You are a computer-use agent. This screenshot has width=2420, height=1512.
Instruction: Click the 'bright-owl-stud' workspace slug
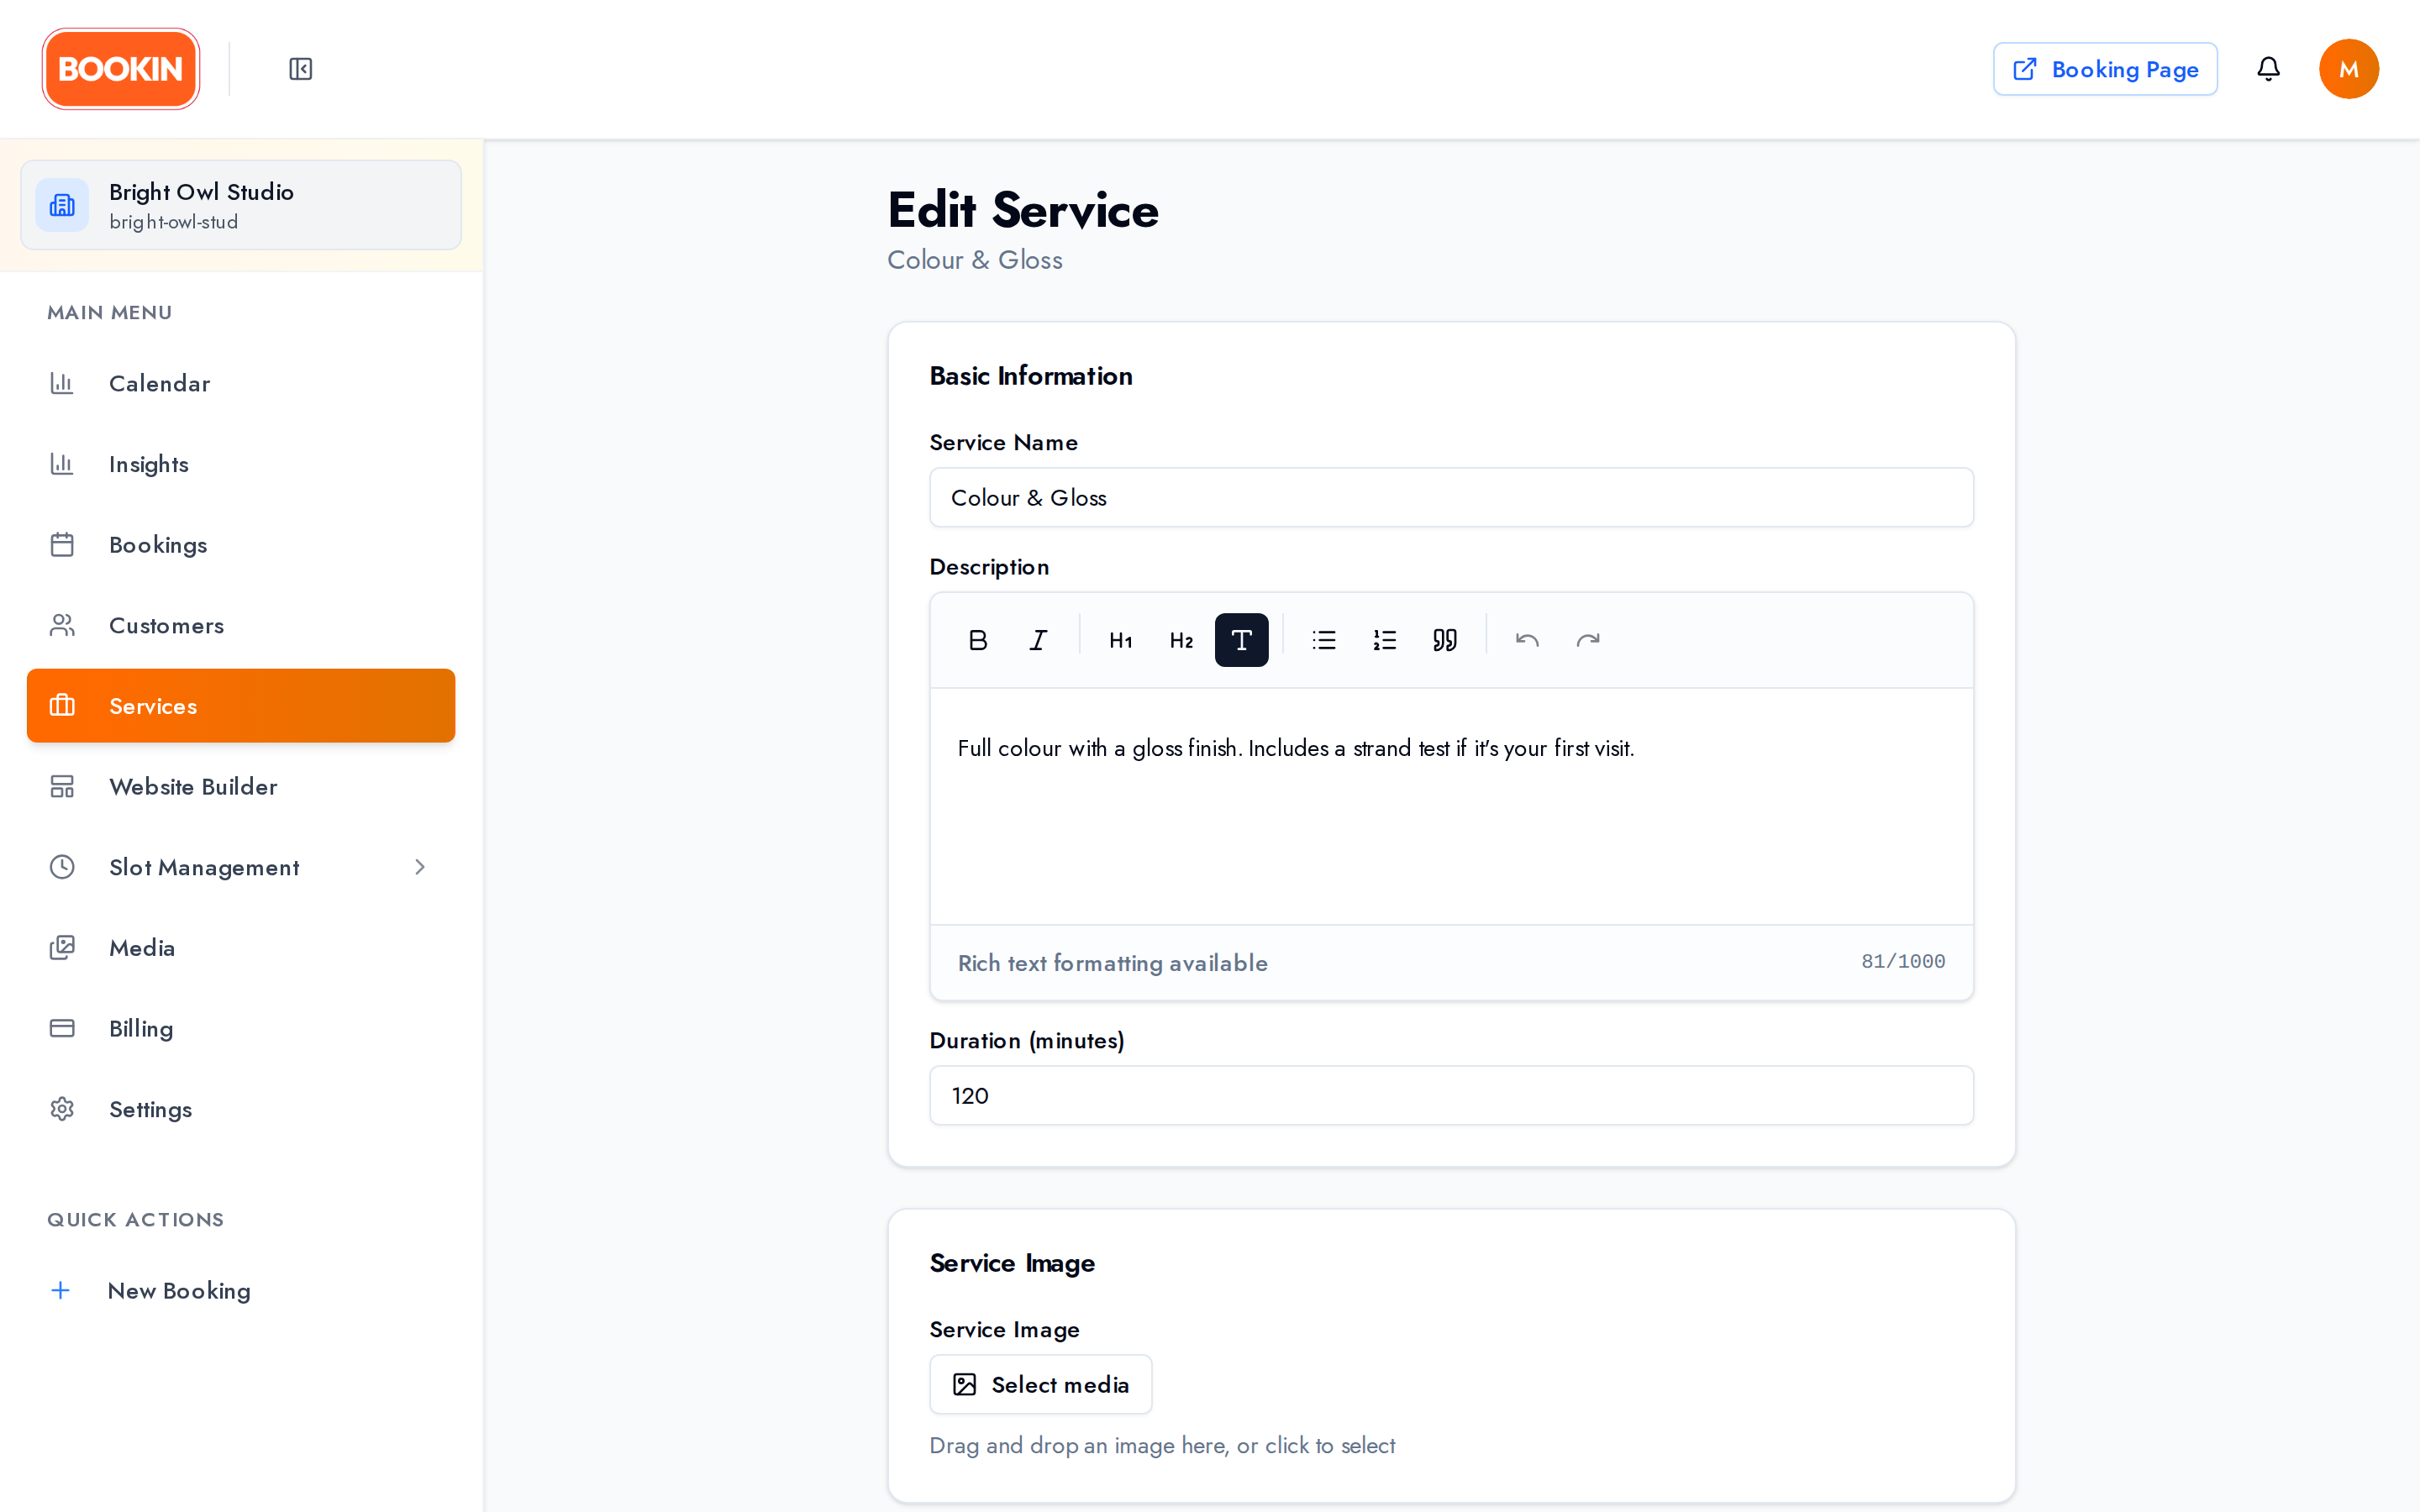coord(174,222)
